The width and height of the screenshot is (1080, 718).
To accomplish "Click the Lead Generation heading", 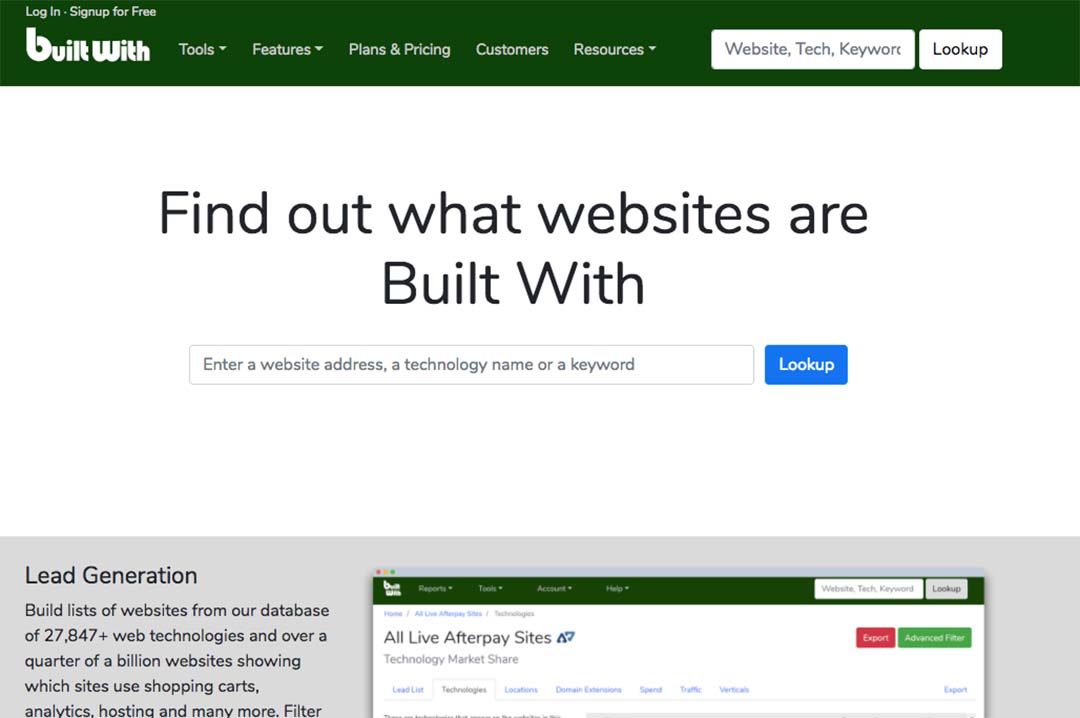I will [x=111, y=576].
